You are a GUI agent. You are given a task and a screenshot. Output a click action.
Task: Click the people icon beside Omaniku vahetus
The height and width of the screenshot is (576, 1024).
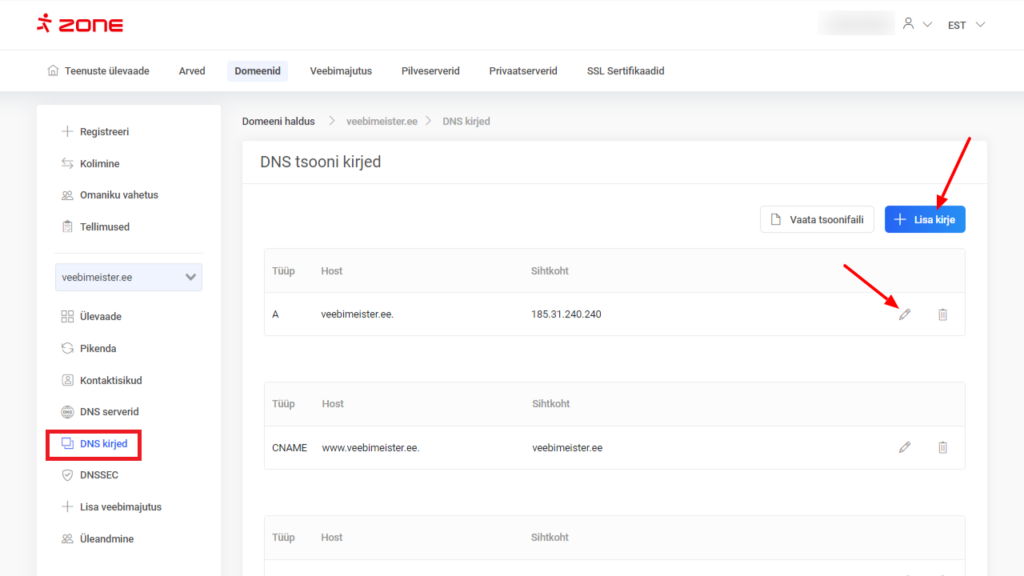(67, 195)
